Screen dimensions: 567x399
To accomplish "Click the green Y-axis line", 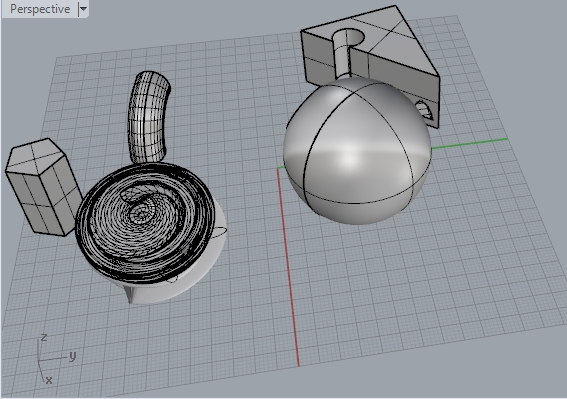I will pyautogui.click(x=470, y=143).
